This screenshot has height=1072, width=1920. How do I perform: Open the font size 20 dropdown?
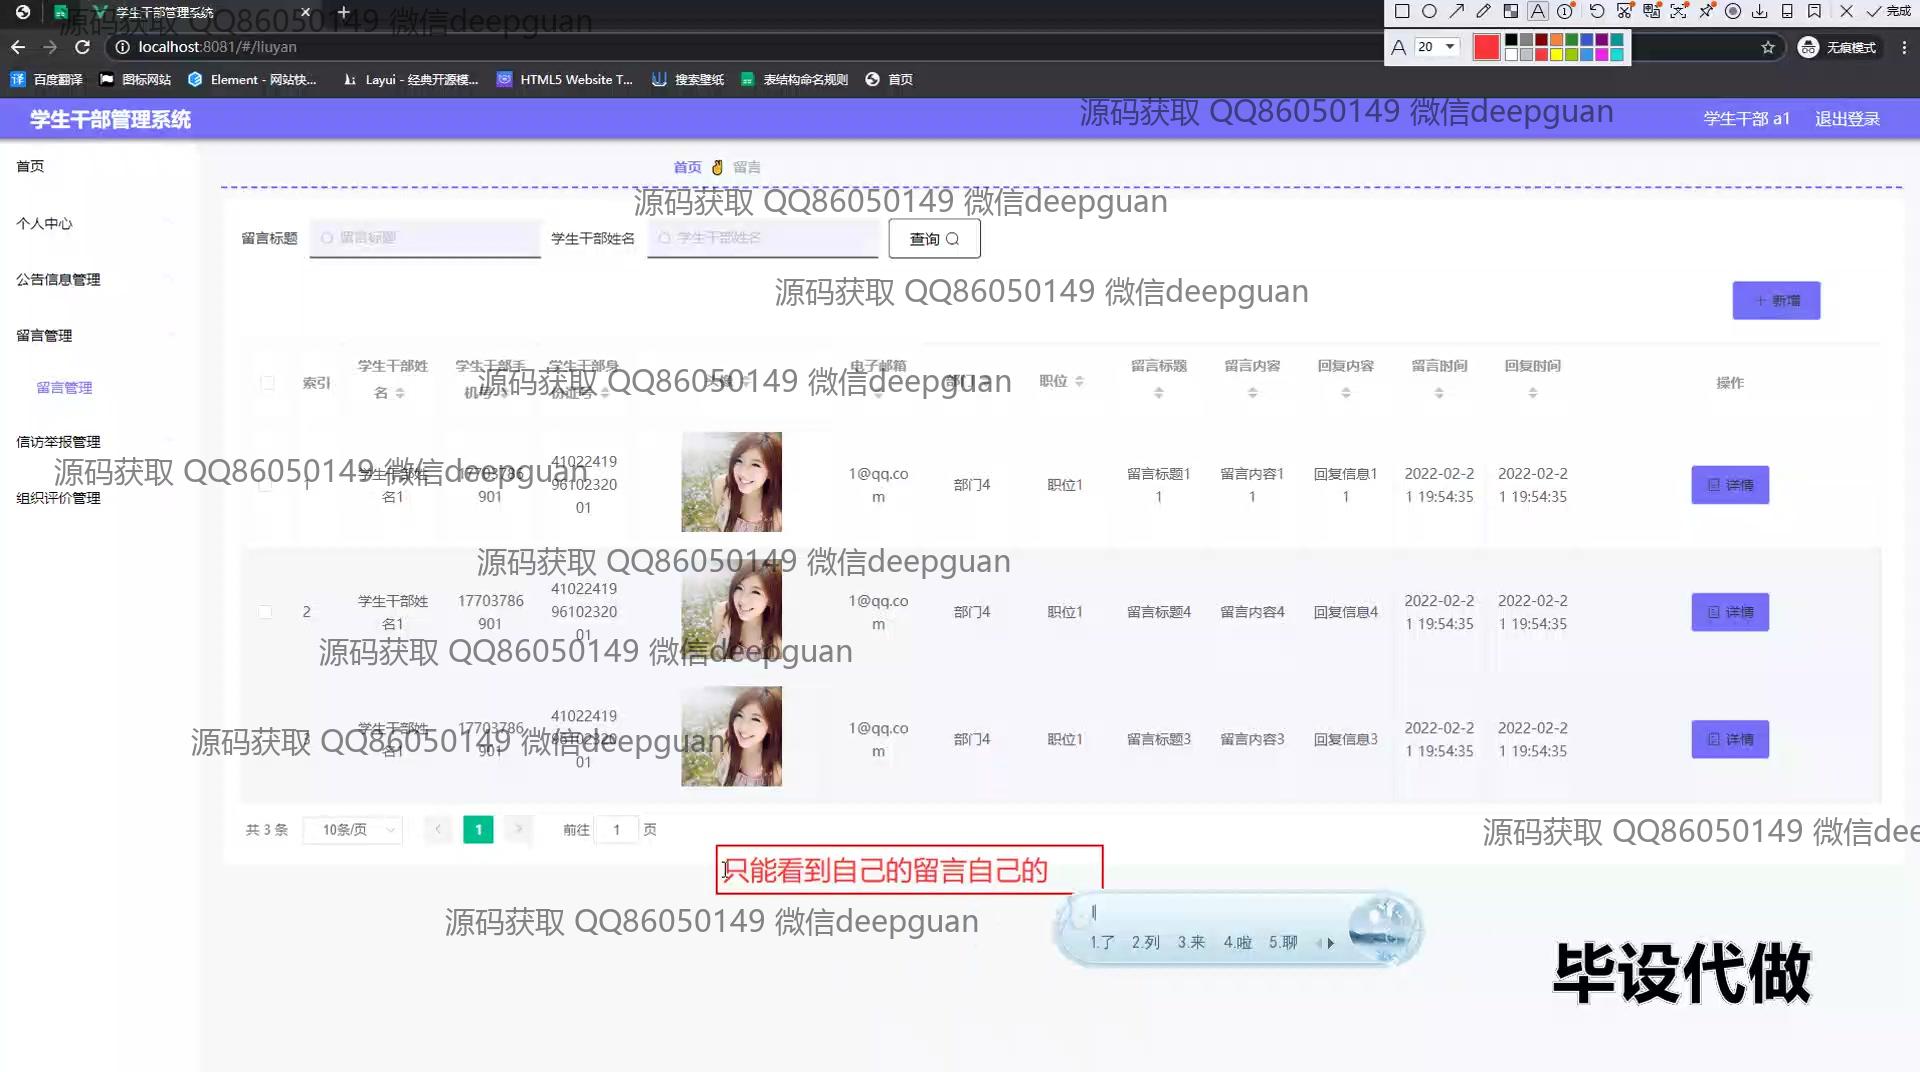pos(1449,47)
